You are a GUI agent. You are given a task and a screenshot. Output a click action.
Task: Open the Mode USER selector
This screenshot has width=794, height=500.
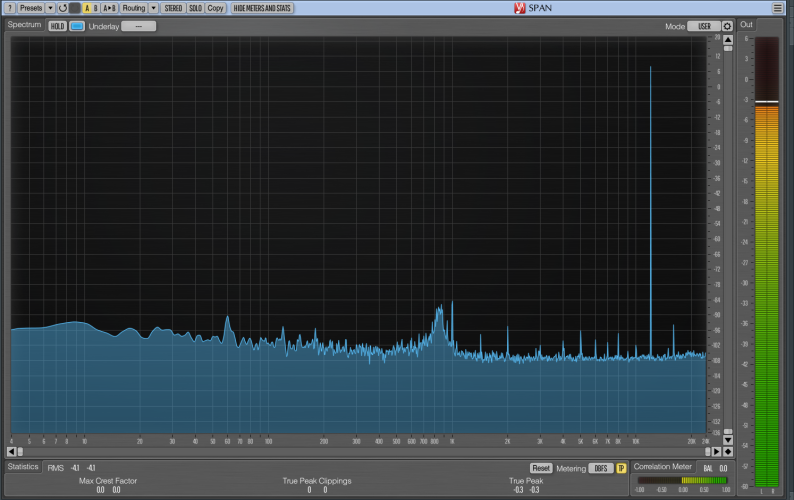point(704,26)
